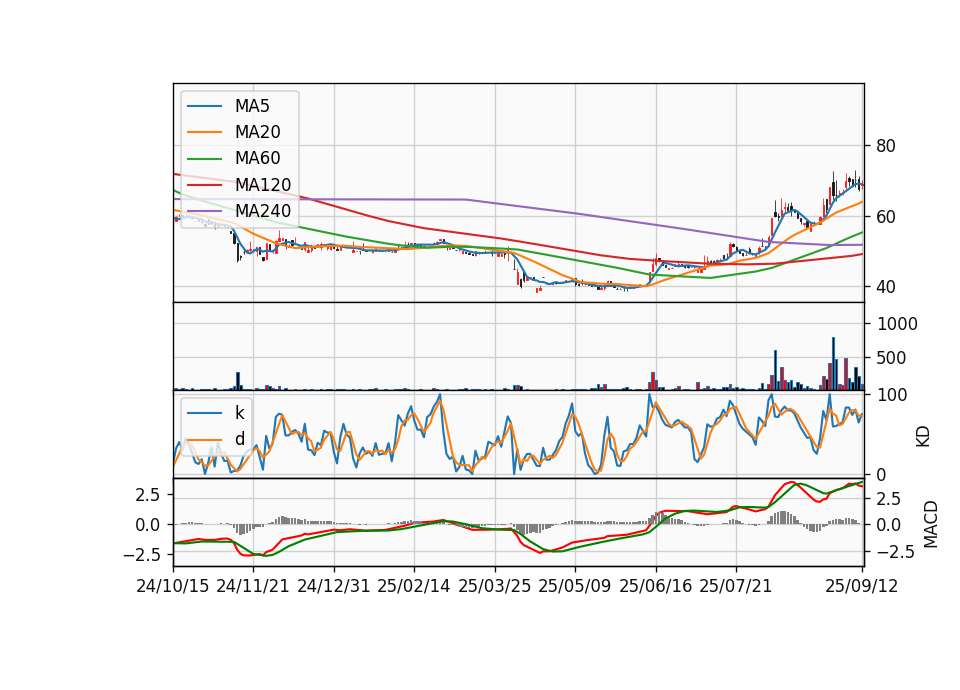Click the KD vertical axis title
960x690 pixels.
tap(923, 436)
